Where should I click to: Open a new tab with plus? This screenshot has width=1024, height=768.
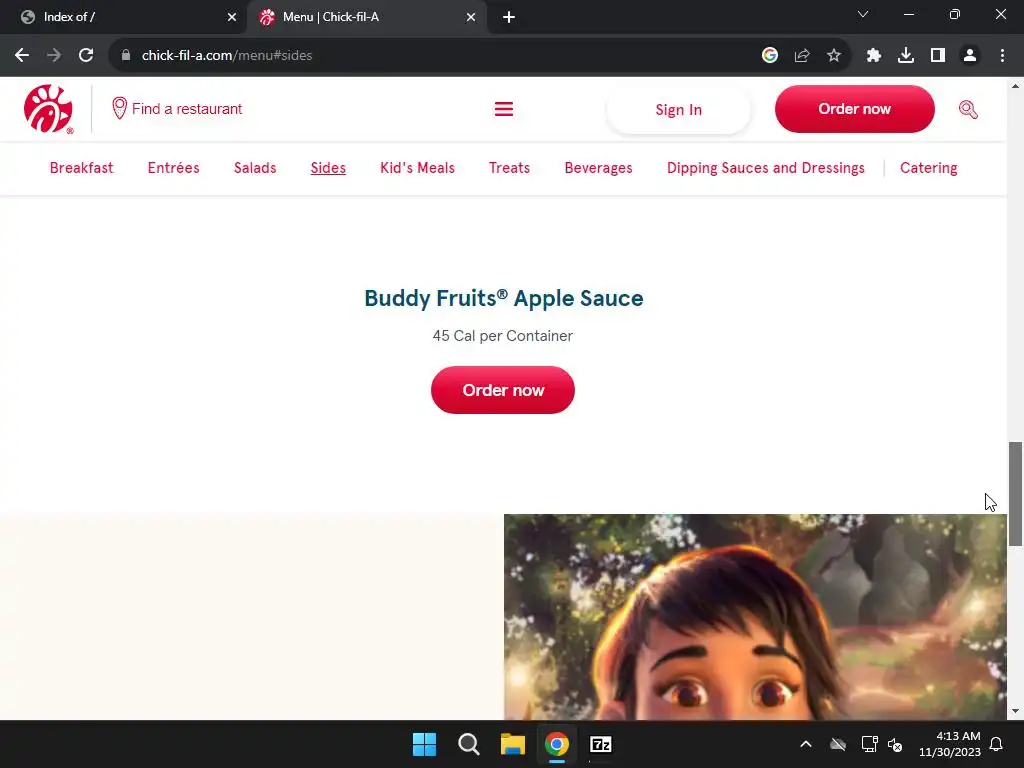click(x=509, y=18)
